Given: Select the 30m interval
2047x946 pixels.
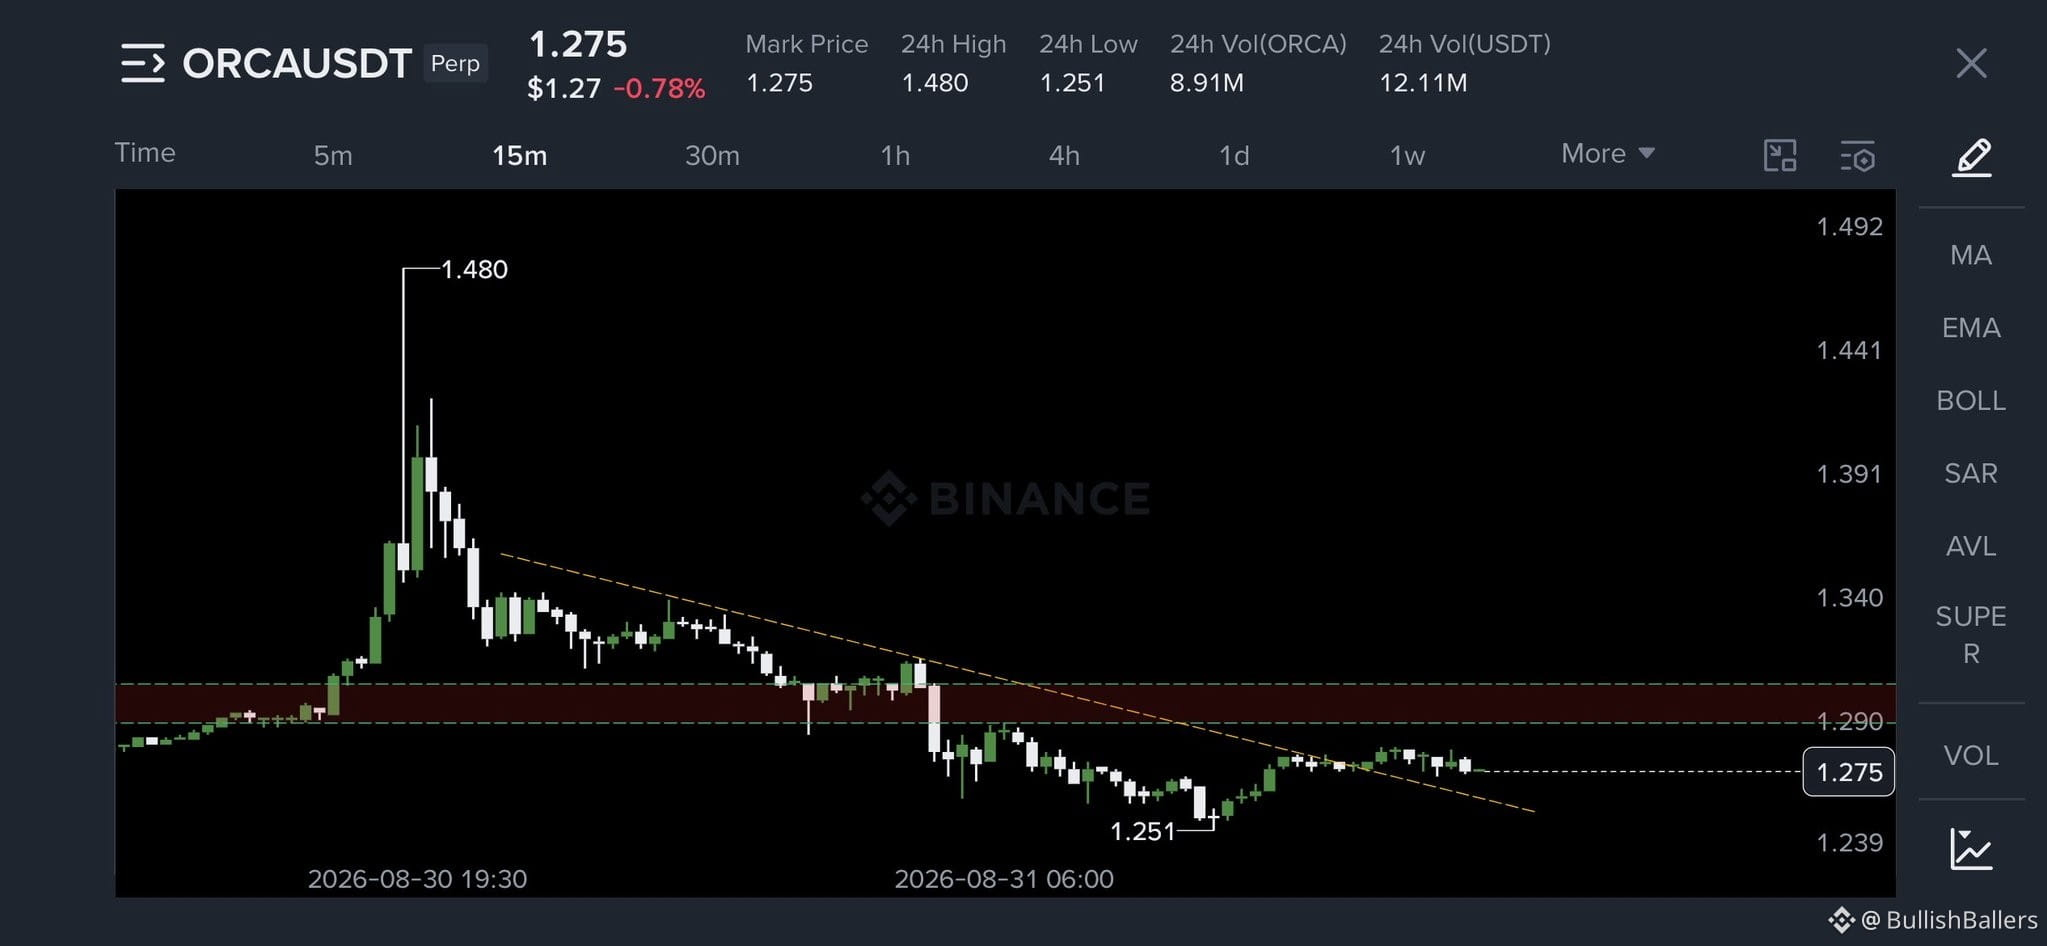Looking at the screenshot, I should tap(712, 156).
